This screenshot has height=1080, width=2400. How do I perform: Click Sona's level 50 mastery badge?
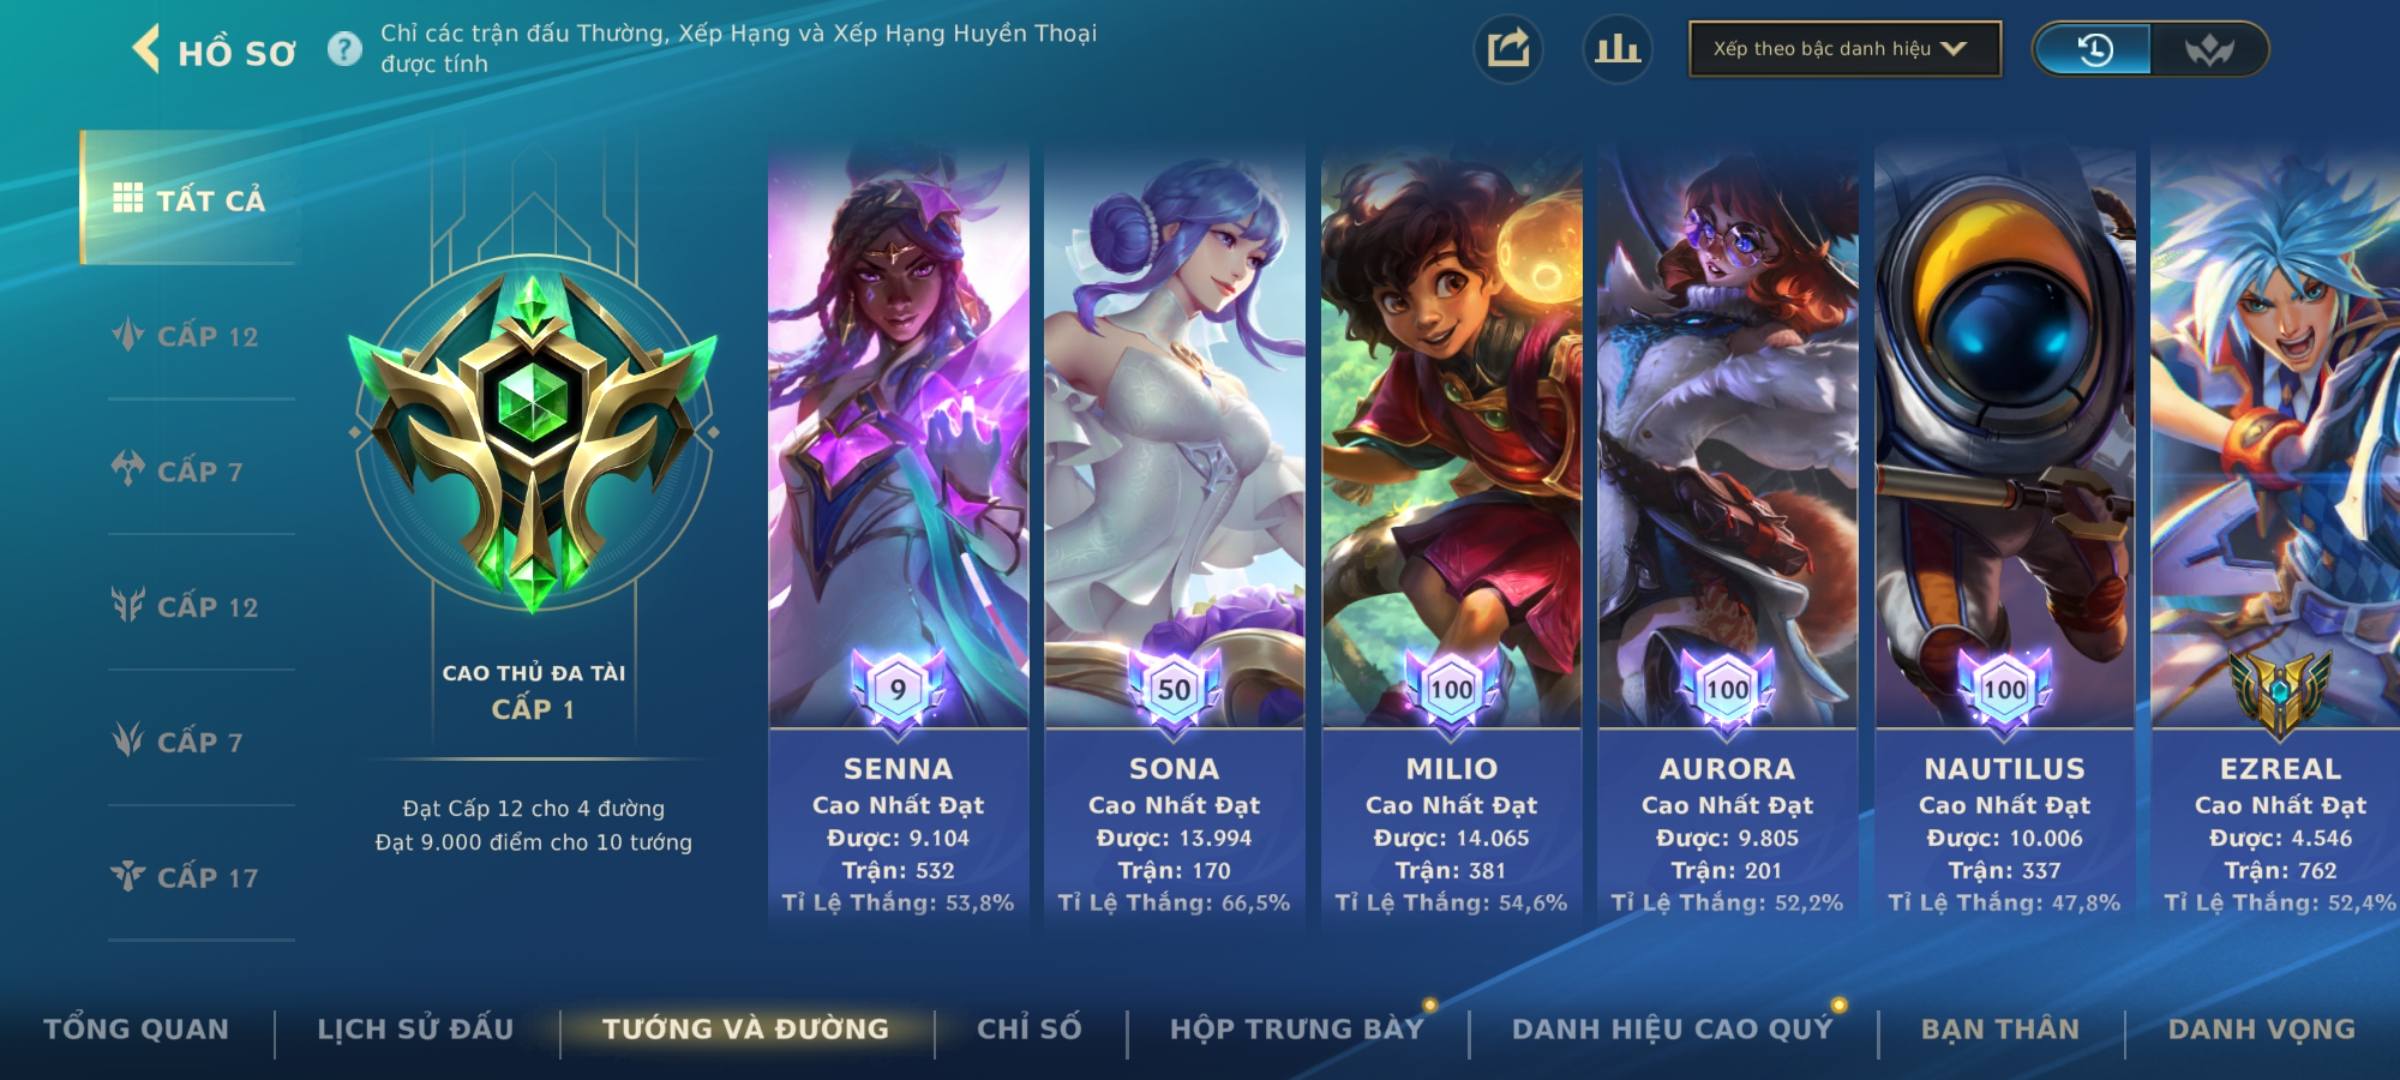coord(1173,688)
